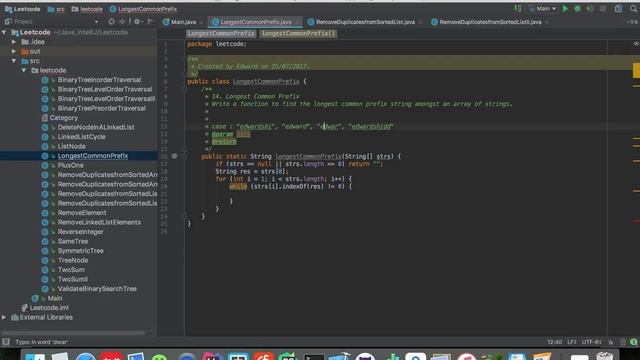
Task: Select BinaryTreePreorderTraversal in project tree
Action: click(x=102, y=108)
